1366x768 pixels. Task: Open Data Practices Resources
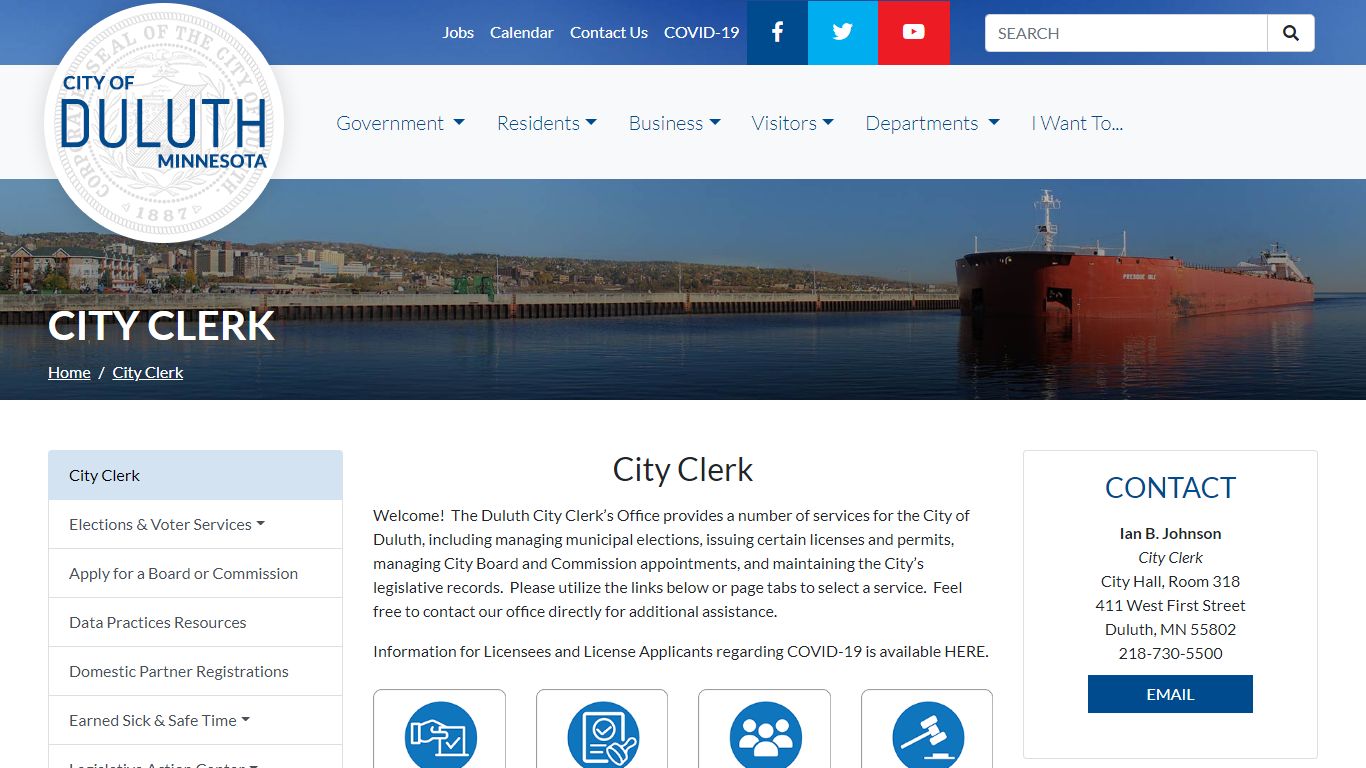point(195,622)
